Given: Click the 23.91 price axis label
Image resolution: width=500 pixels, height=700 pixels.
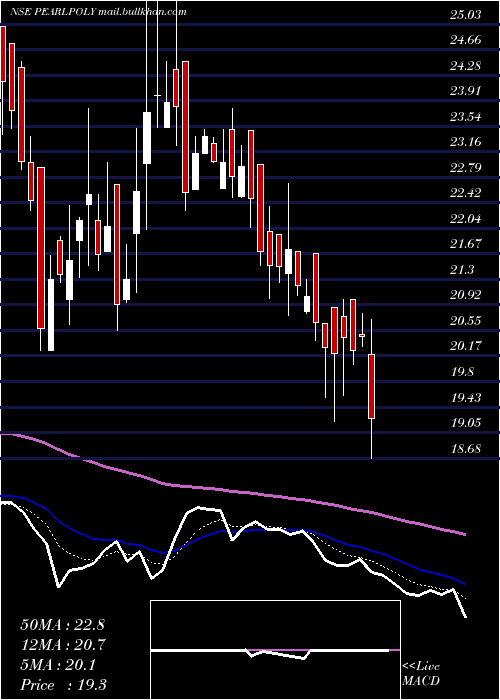Looking at the screenshot, I should point(465,92).
